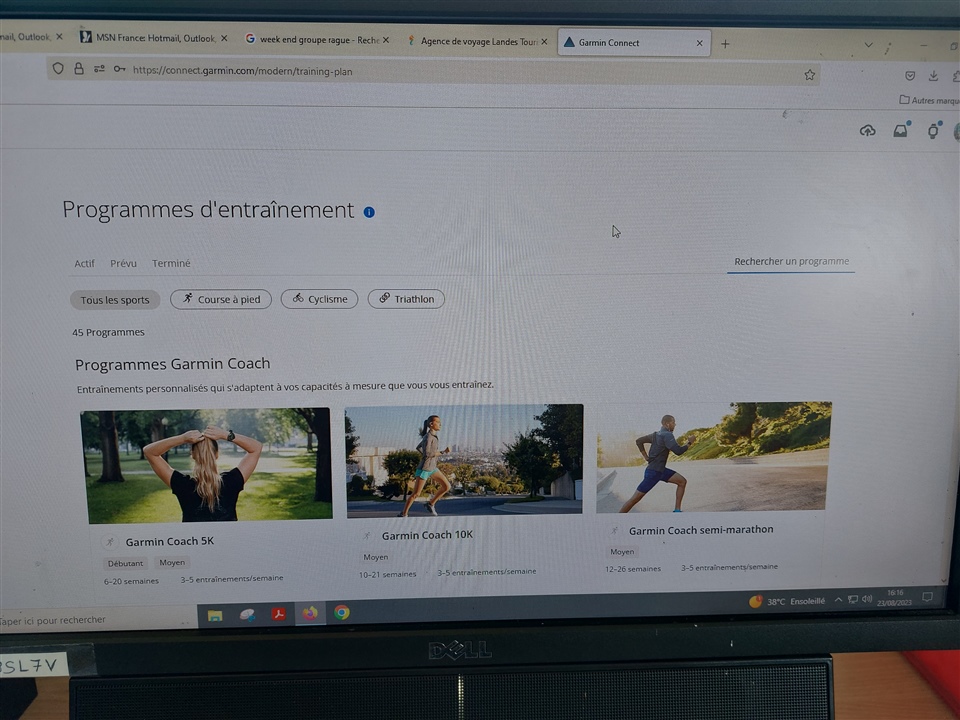Image resolution: width=960 pixels, height=720 pixels.
Task: Click the browser address bar URL
Action: (242, 71)
